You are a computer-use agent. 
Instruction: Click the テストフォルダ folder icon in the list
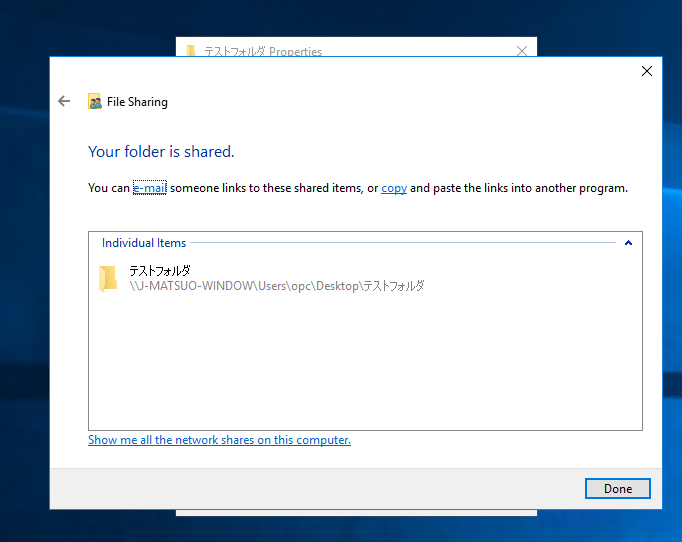(x=108, y=279)
